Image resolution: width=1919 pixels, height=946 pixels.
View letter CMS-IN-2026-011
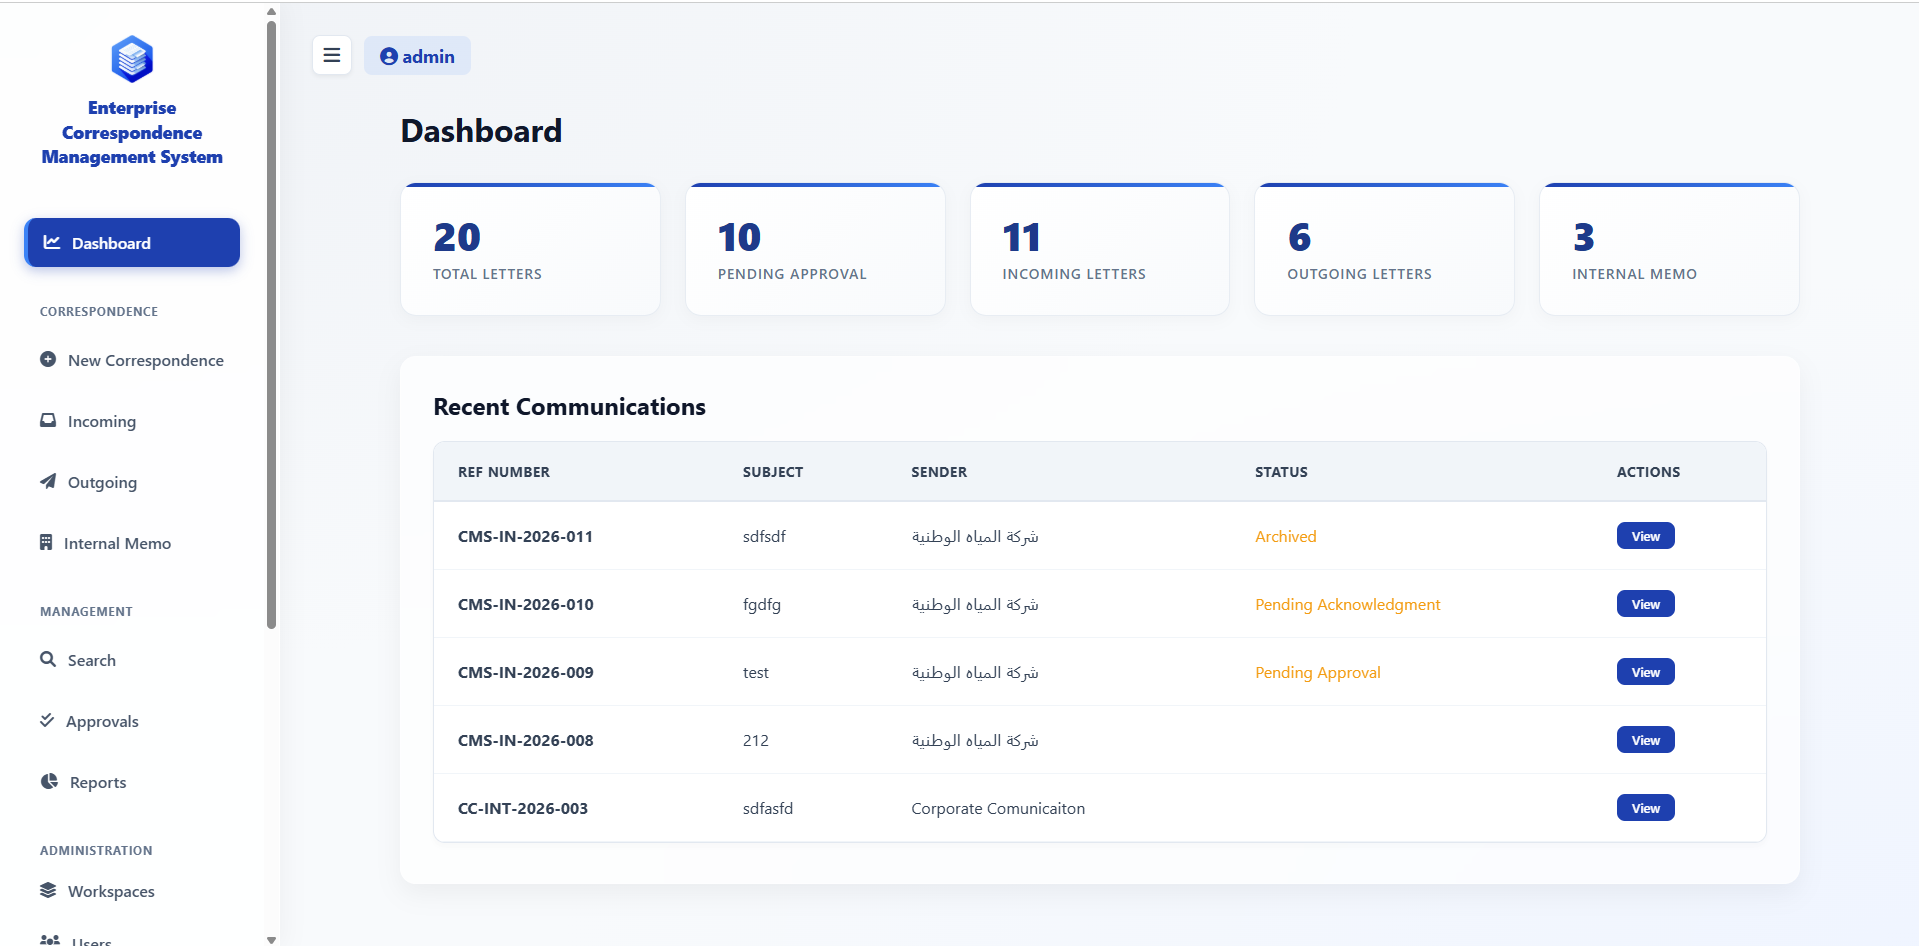tap(1644, 535)
